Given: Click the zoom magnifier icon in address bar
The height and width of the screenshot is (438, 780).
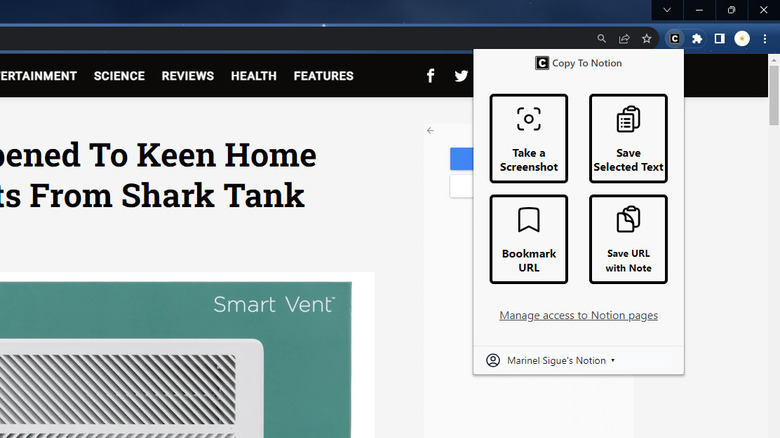Looking at the screenshot, I should click(601, 38).
